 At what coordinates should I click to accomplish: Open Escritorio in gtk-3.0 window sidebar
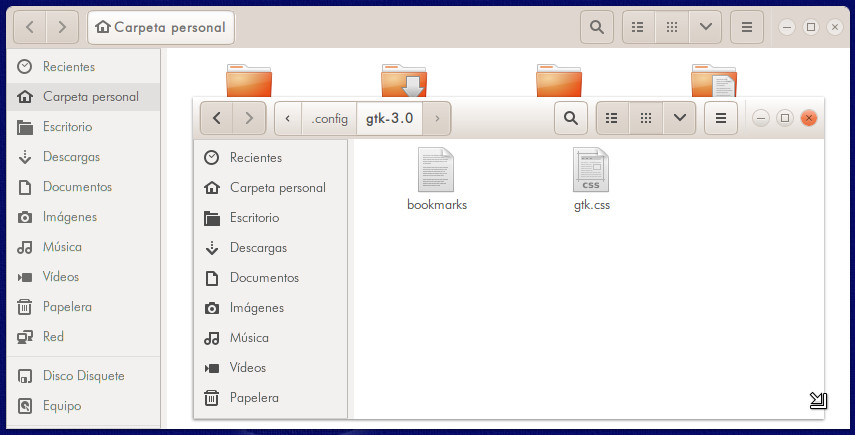point(270,218)
